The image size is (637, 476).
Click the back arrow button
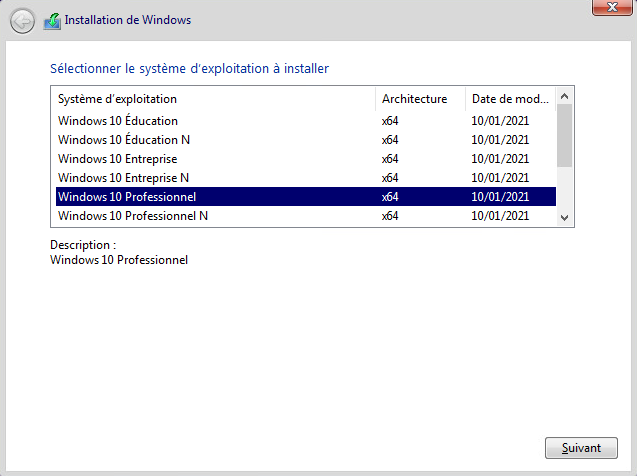tap(22, 21)
